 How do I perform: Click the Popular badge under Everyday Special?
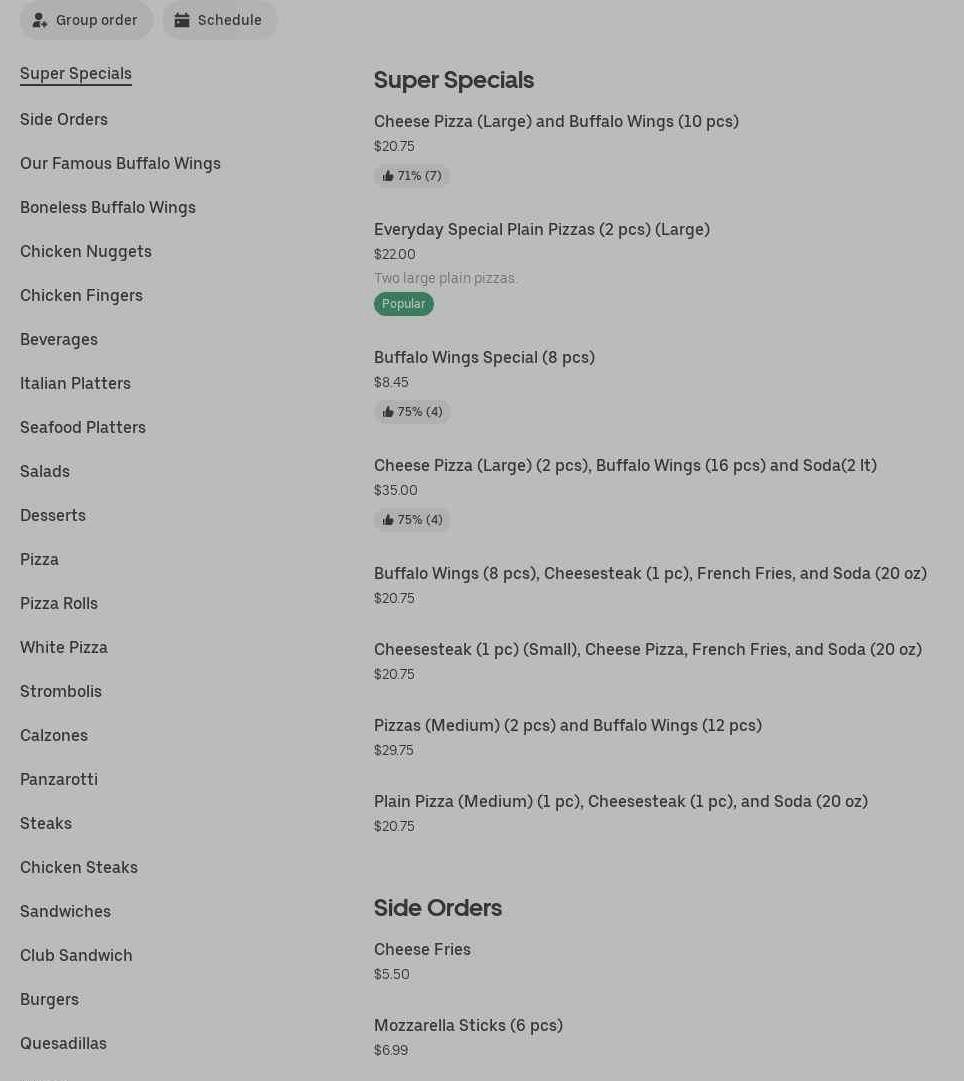[x=403, y=304]
